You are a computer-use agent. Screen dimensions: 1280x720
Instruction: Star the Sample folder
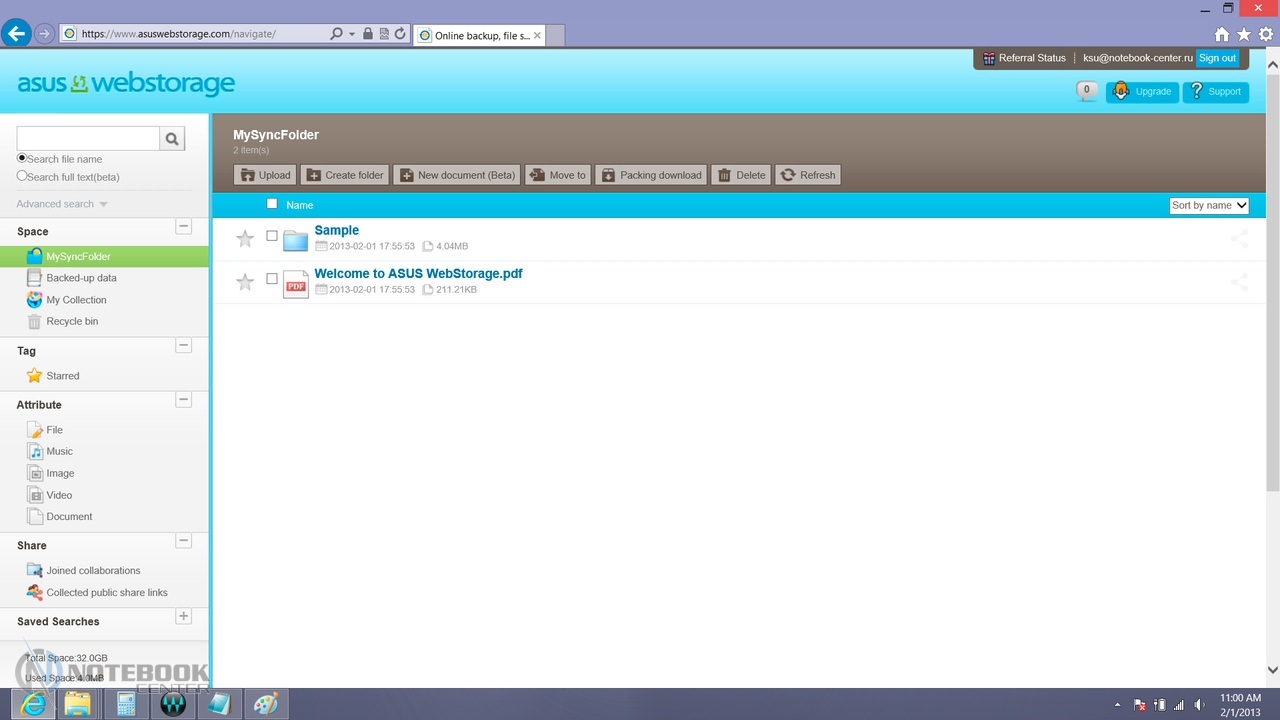click(245, 239)
